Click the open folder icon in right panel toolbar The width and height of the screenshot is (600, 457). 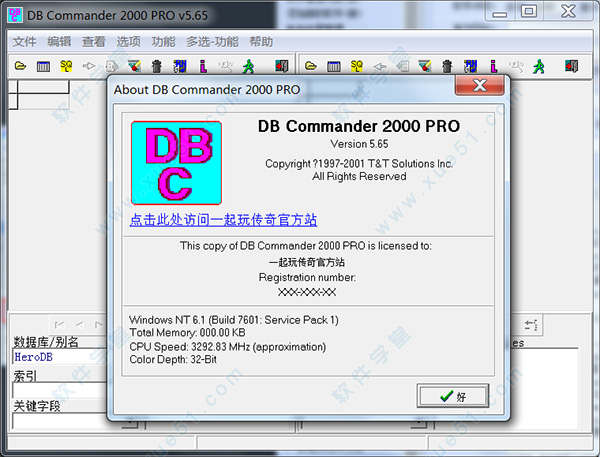[311, 66]
